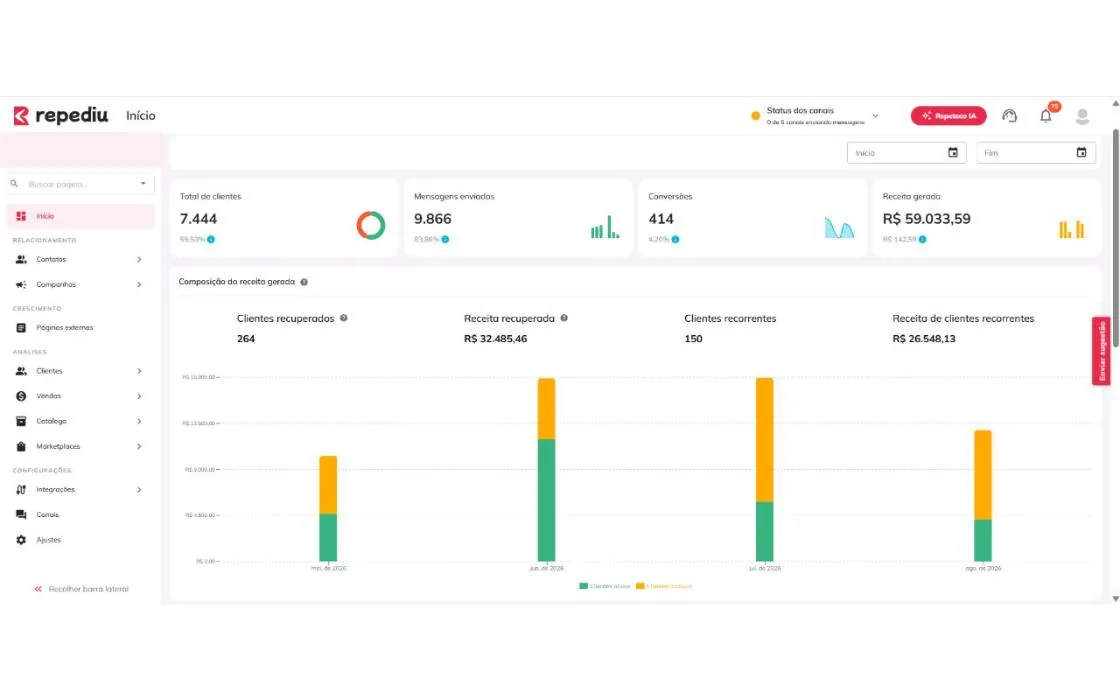Viewport: 1120px width, 700px height.
Task: Toggle the green Clientes ativos legend entry
Action: (x=604, y=586)
